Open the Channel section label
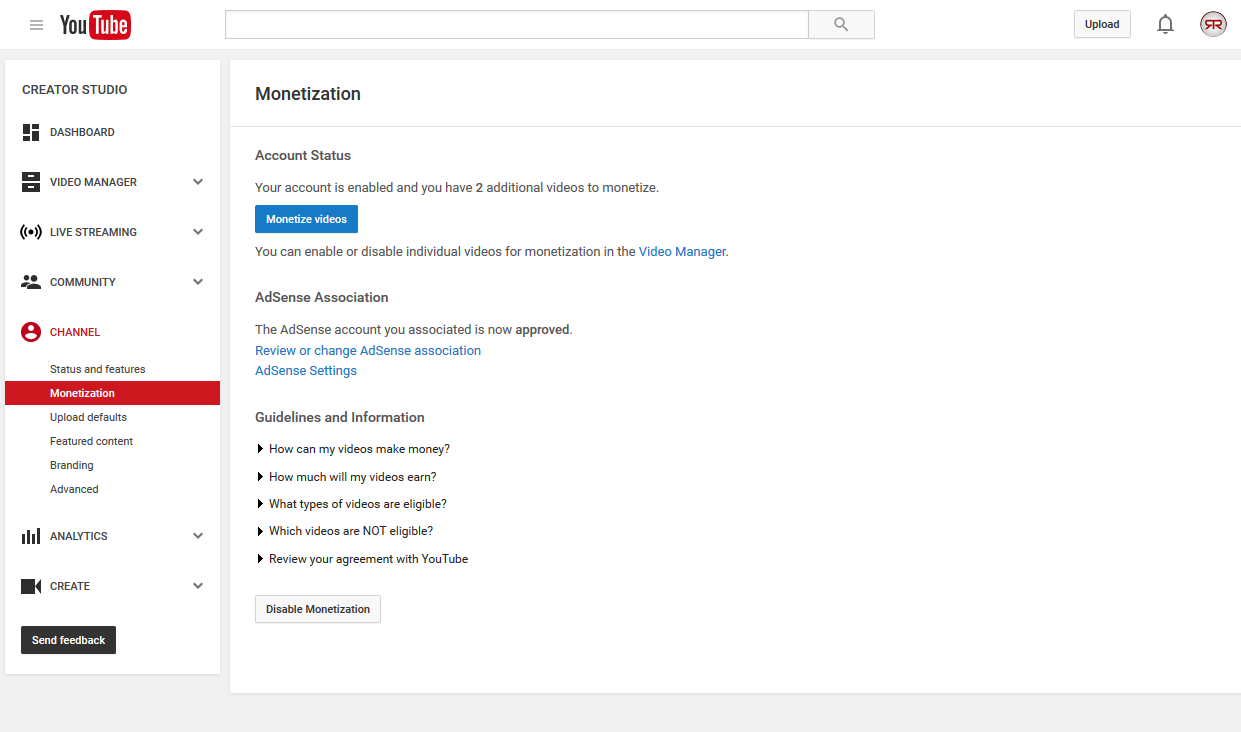This screenshot has height=732, width=1241. pos(75,332)
